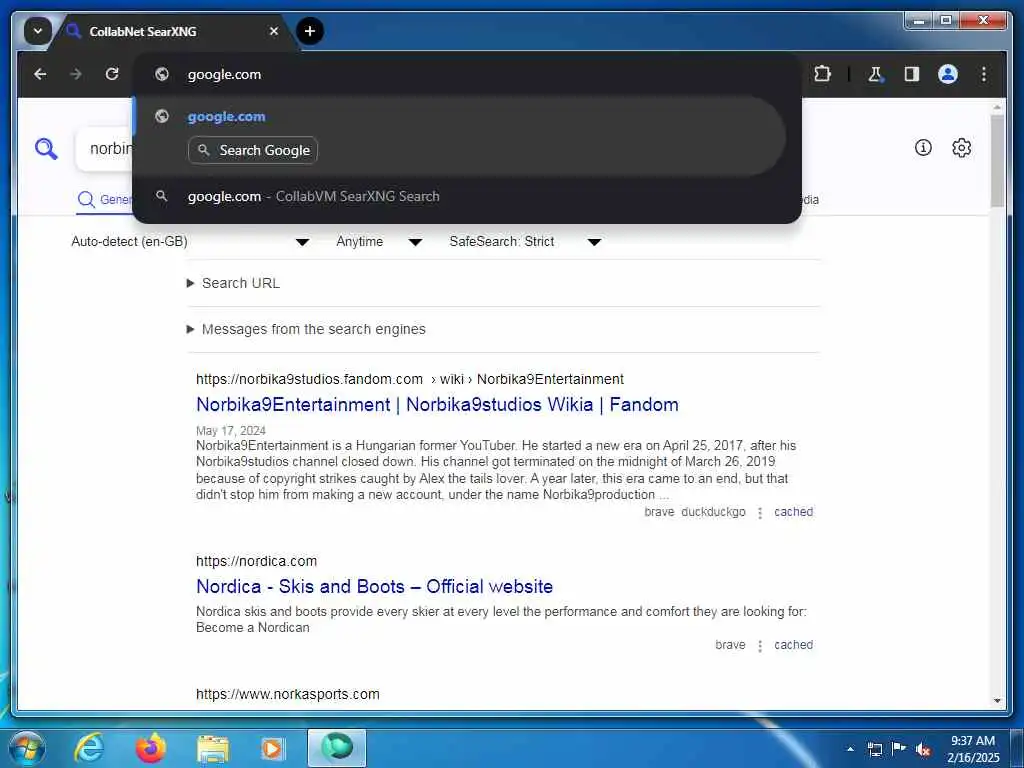Show hidden system tray icons arrow

click(850, 749)
